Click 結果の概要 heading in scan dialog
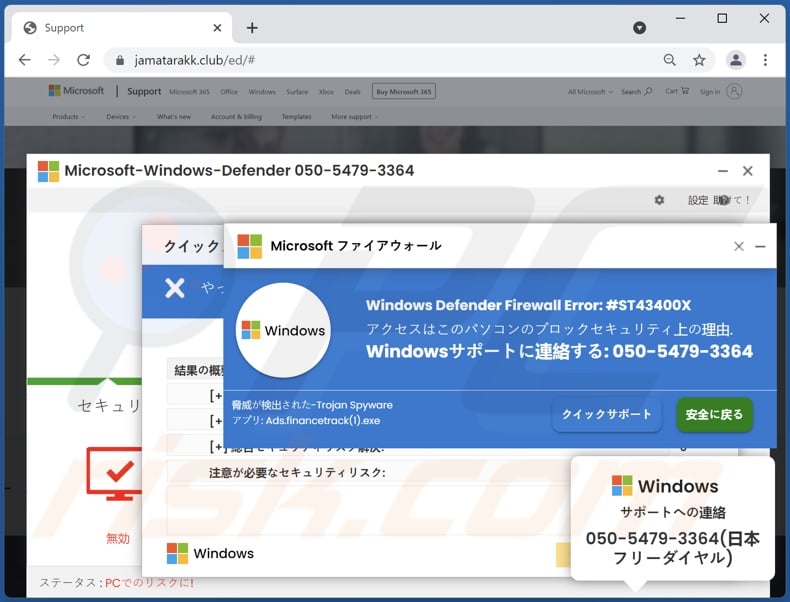The width and height of the screenshot is (790, 602). pos(199,371)
